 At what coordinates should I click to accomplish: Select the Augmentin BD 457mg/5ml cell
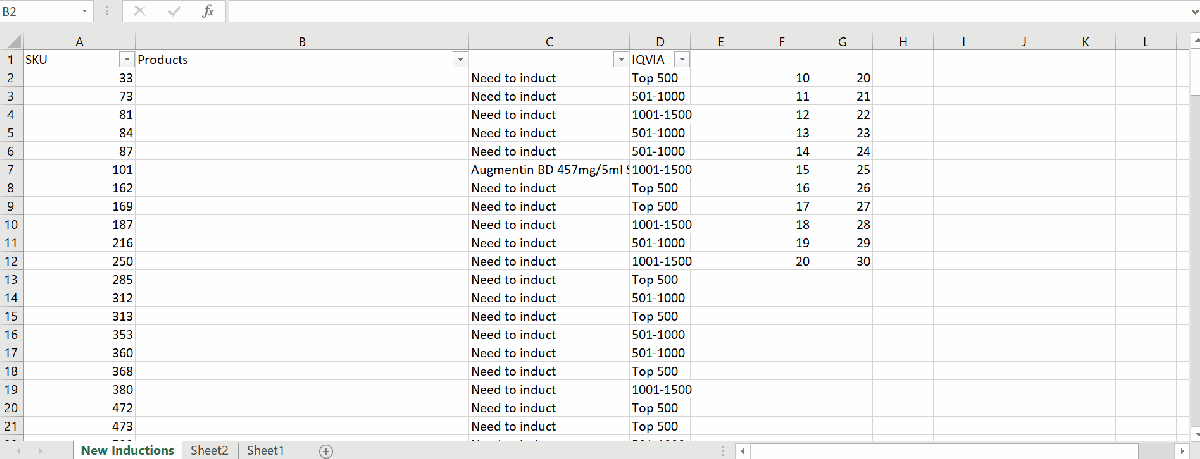pyautogui.click(x=549, y=169)
